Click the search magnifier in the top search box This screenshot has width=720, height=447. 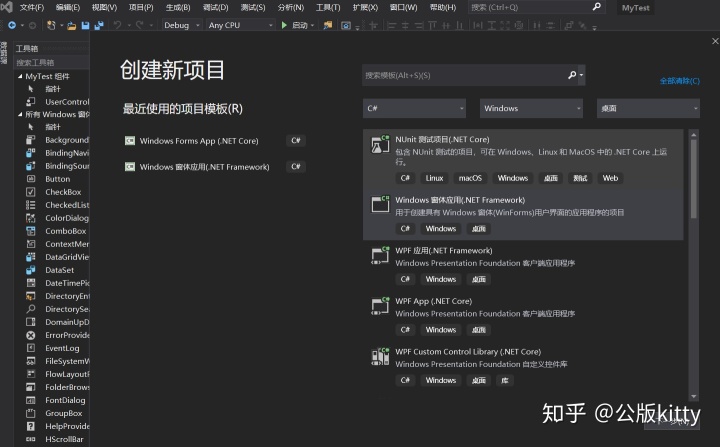pos(596,7)
